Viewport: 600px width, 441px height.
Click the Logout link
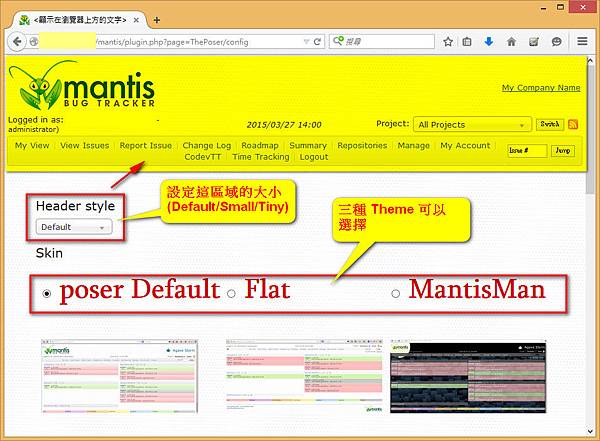click(314, 157)
